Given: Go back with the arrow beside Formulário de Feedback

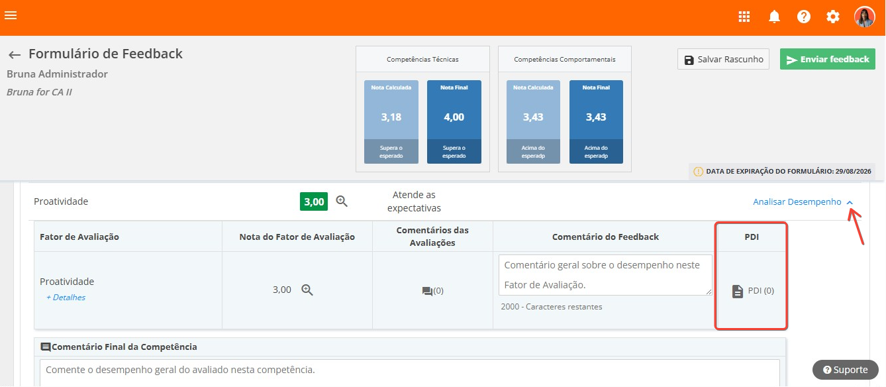Looking at the screenshot, I should (15, 55).
